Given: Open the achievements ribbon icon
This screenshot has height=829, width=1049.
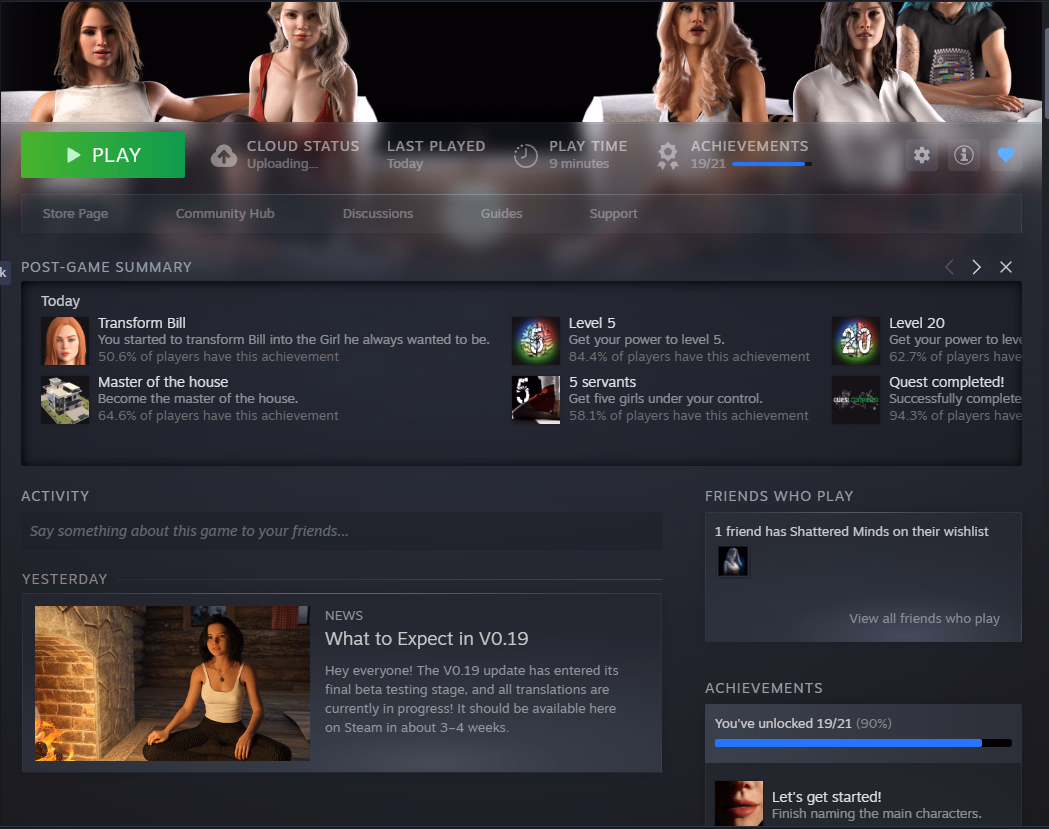Looking at the screenshot, I should [668, 156].
